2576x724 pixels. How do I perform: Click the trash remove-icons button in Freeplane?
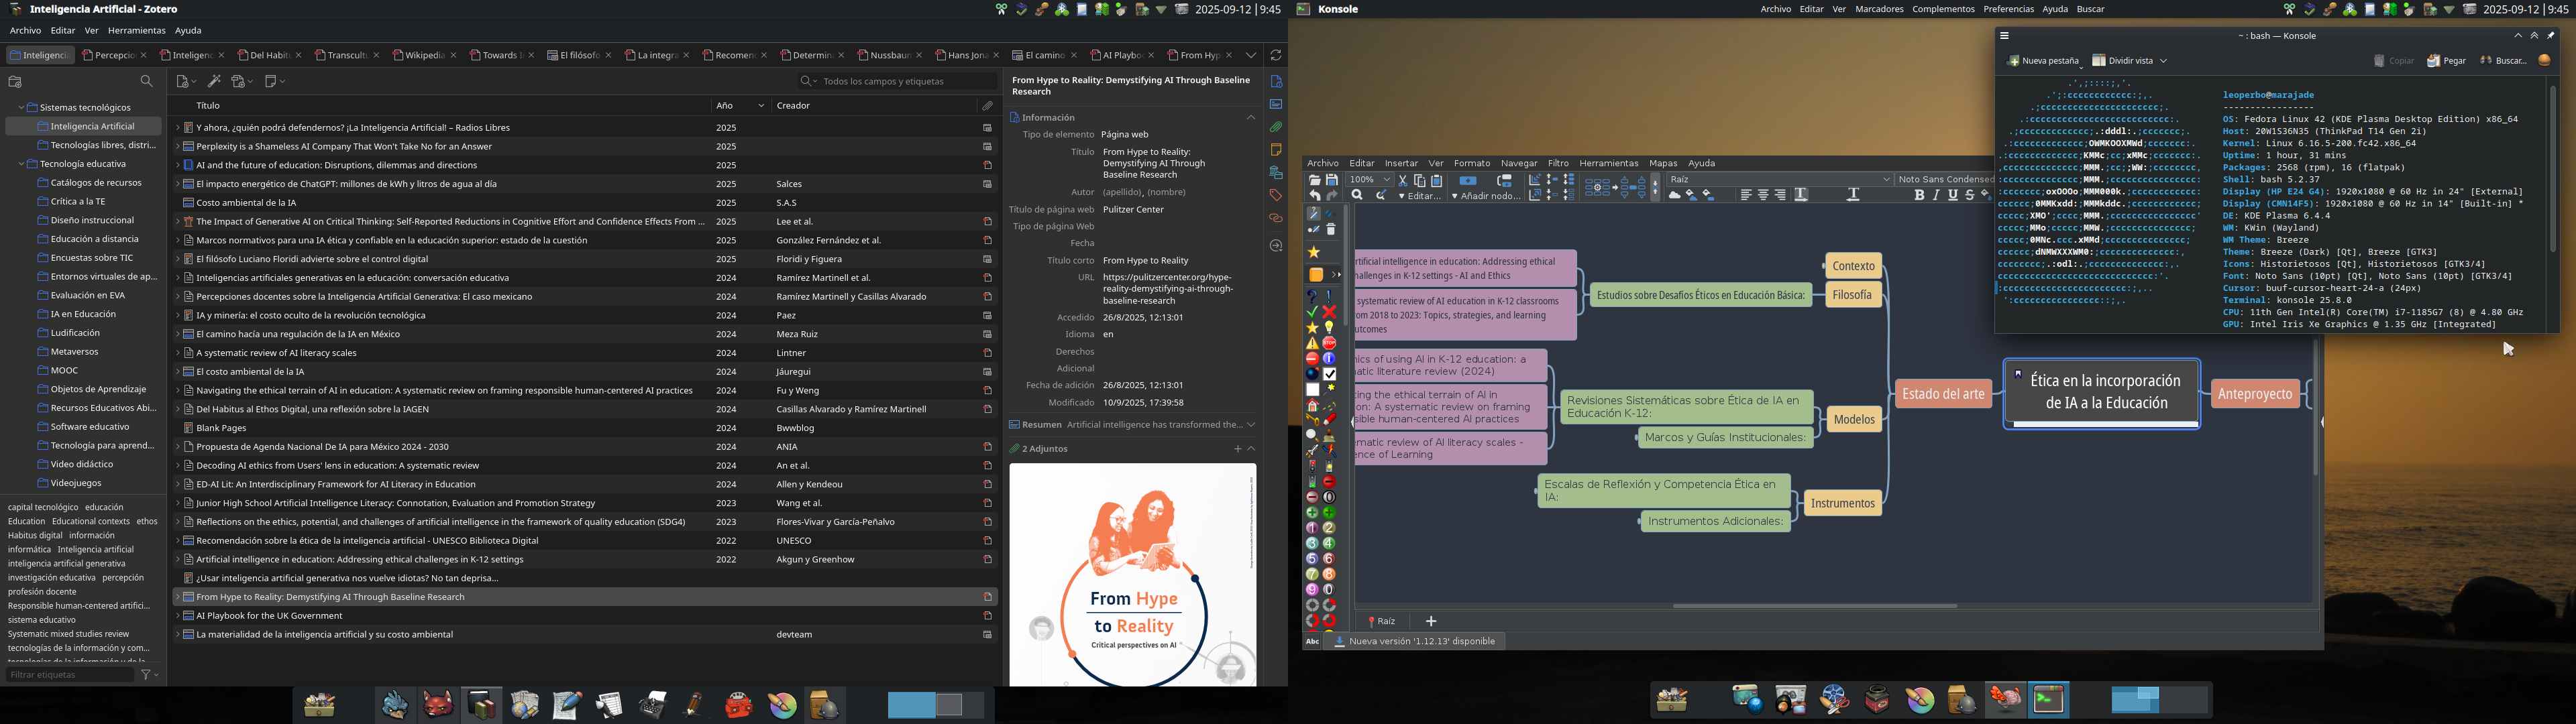1331,230
